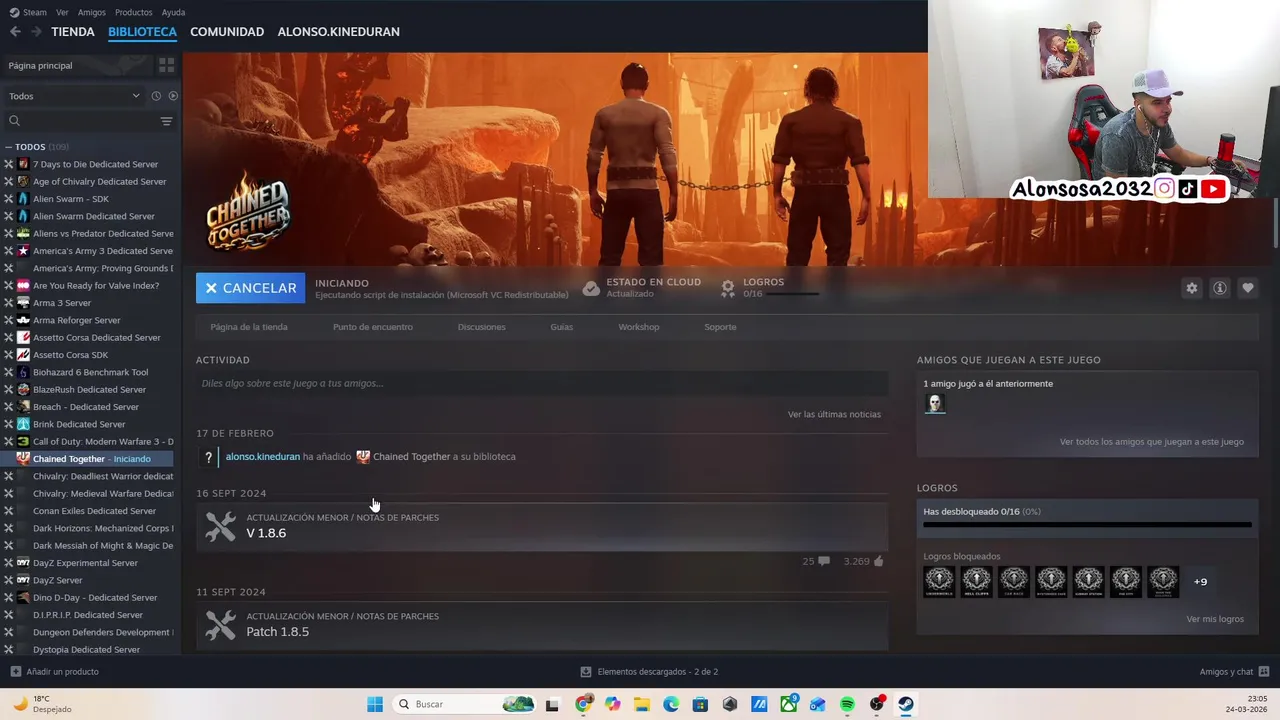Viewport: 1280px width, 720px height.
Task: Click the Estado en Cloud icon
Action: coord(591,288)
